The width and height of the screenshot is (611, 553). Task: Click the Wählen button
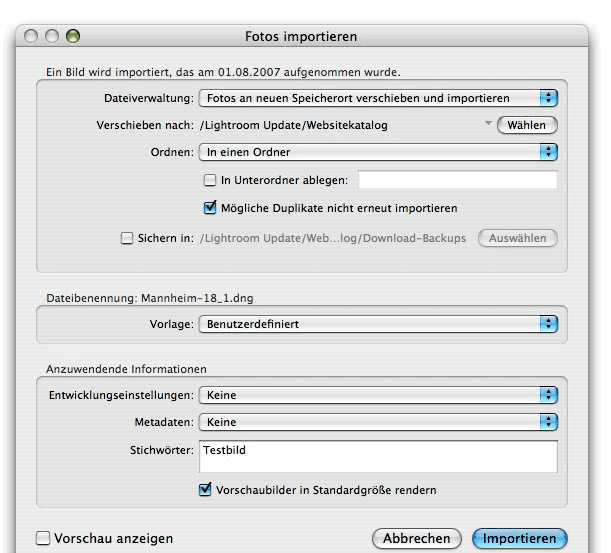pos(527,125)
